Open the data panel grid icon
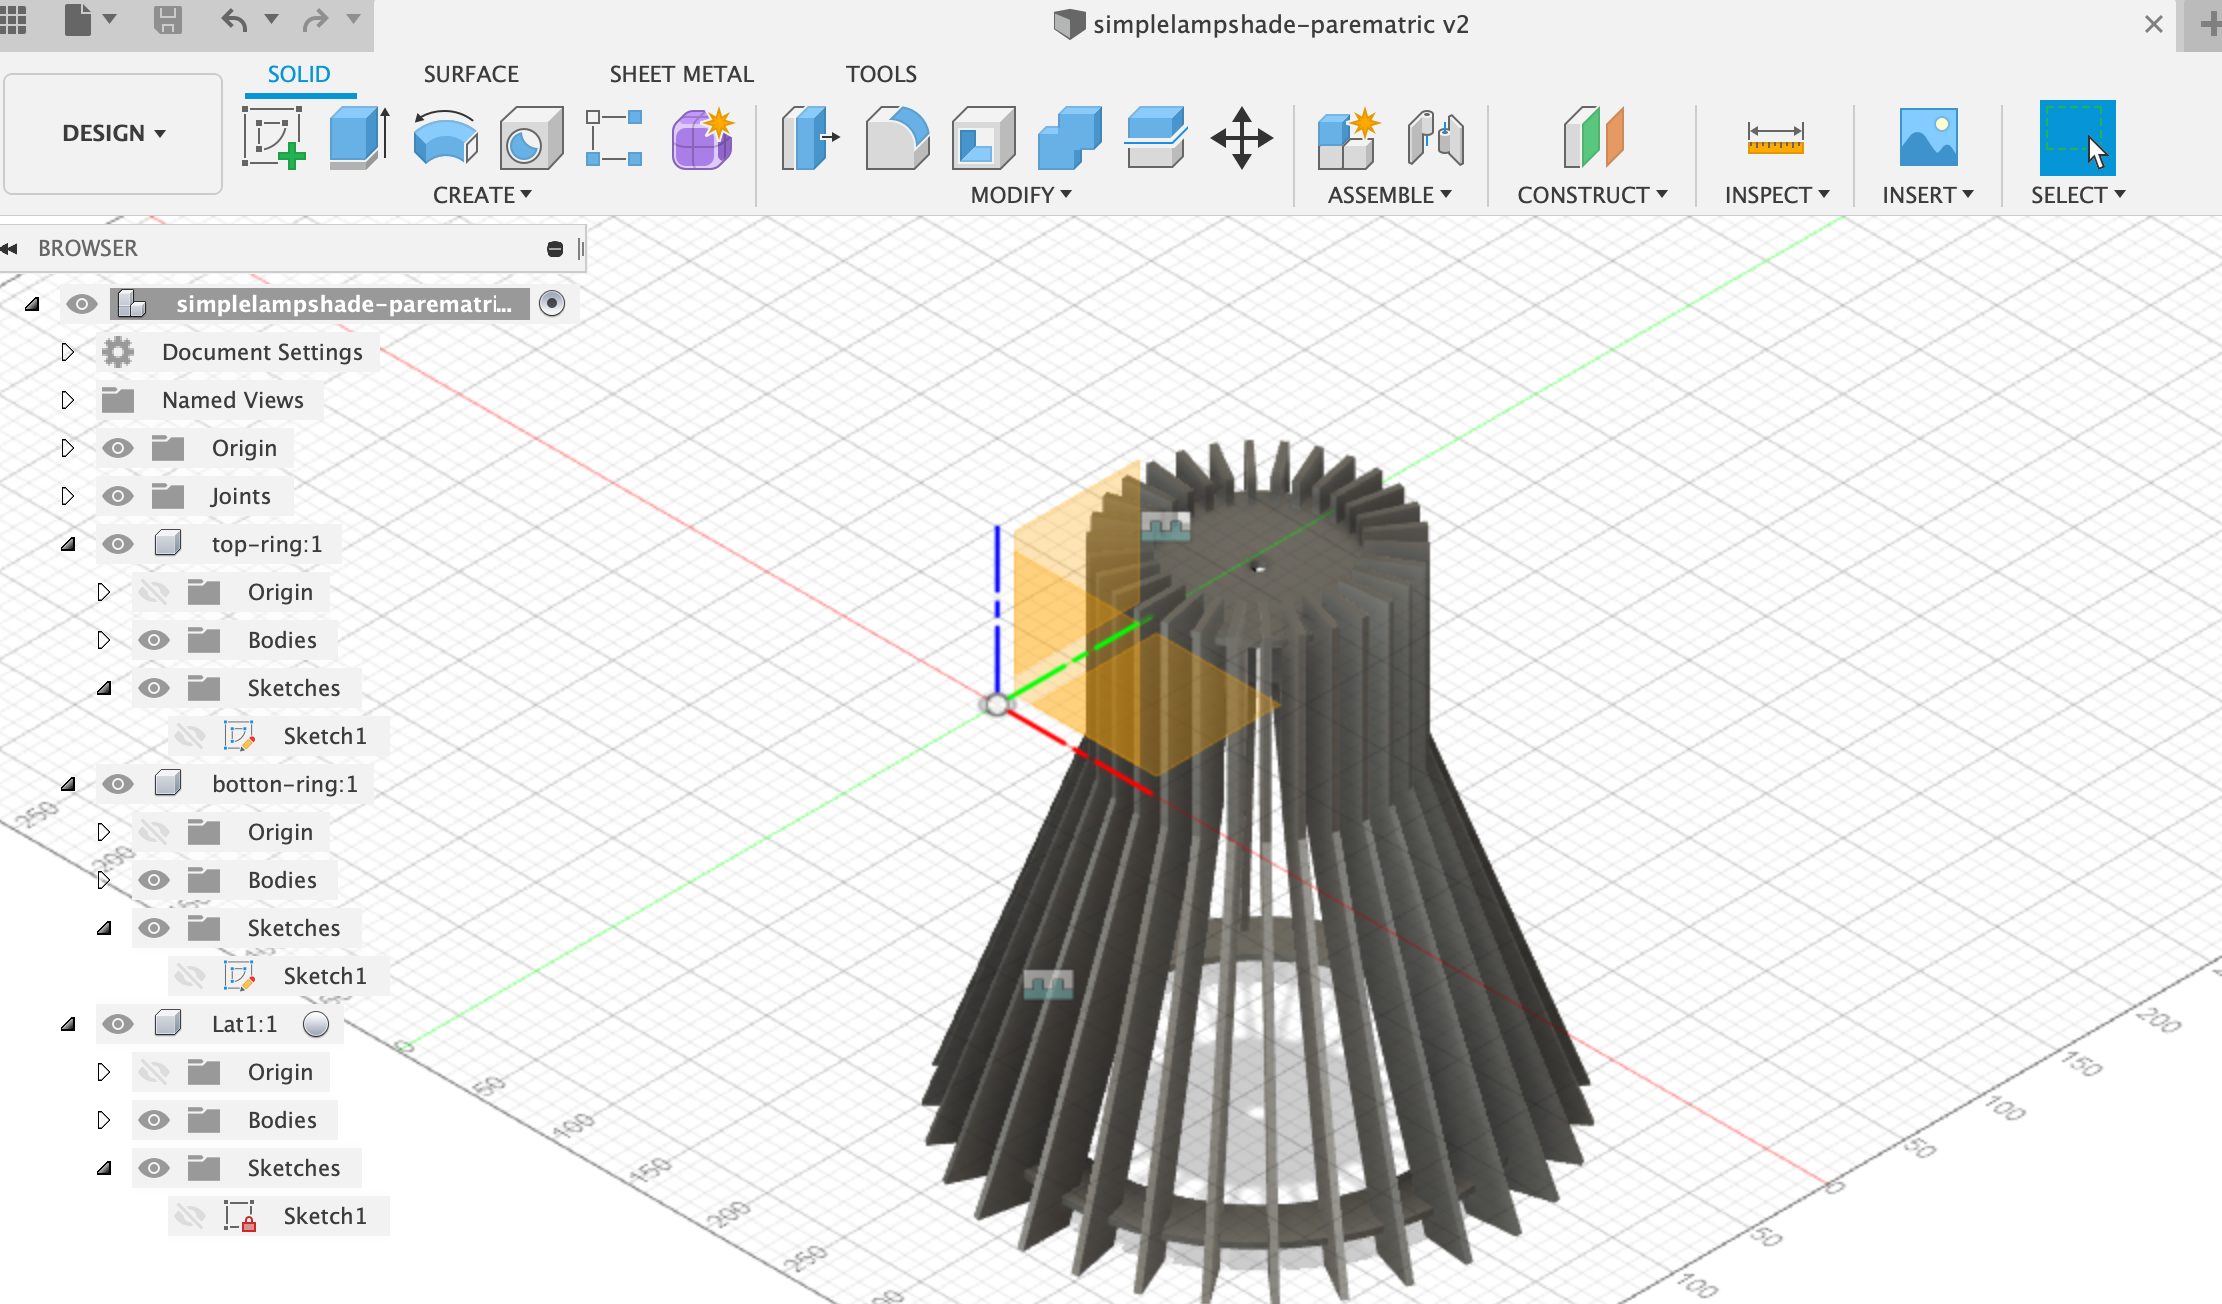Viewport: 2222px width, 1304px height. coord(13,19)
